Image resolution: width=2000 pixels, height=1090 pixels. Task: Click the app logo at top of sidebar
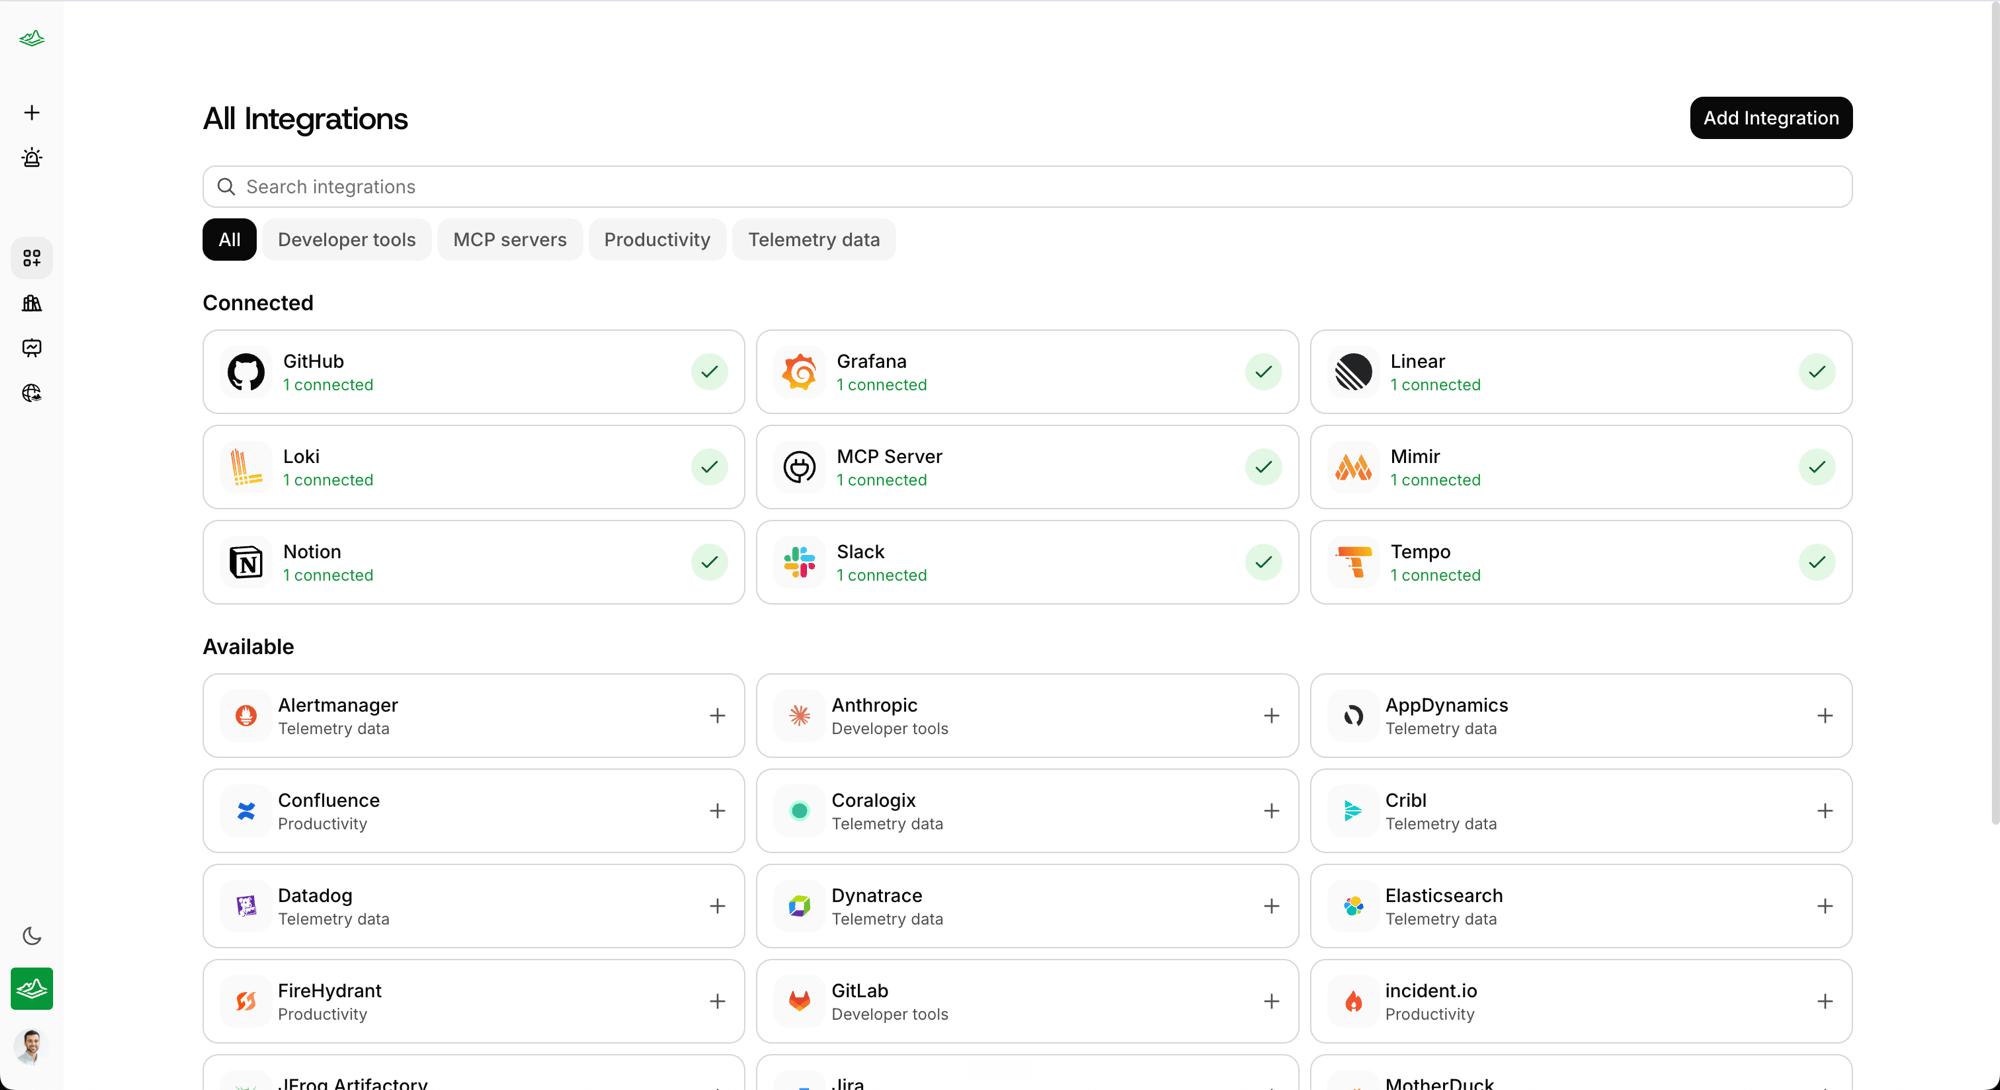32,38
